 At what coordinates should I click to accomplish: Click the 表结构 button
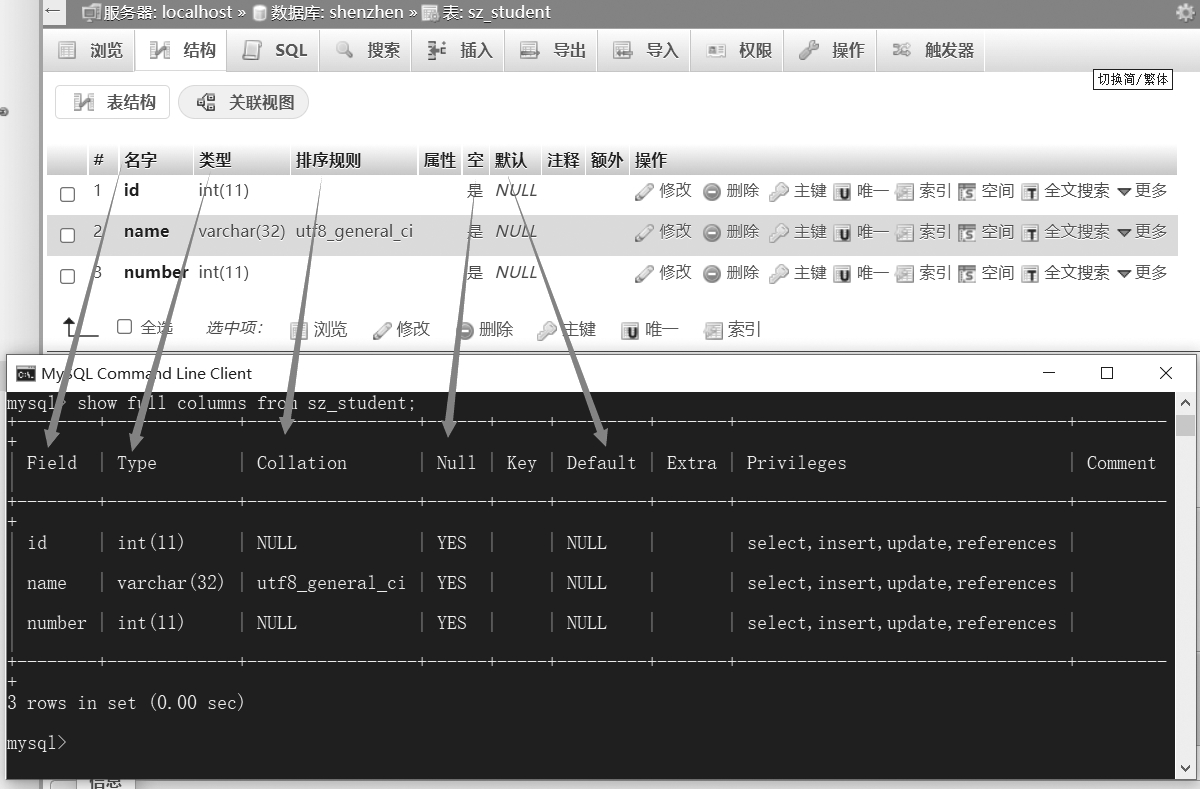[x=113, y=102]
